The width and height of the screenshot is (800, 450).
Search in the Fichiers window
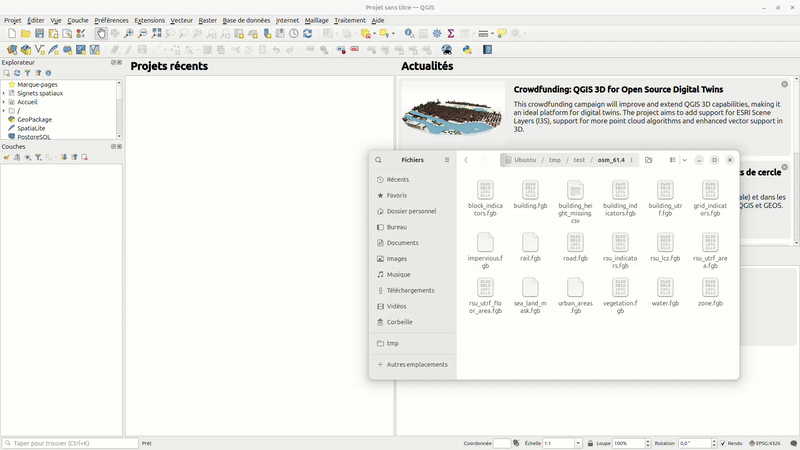click(x=378, y=160)
